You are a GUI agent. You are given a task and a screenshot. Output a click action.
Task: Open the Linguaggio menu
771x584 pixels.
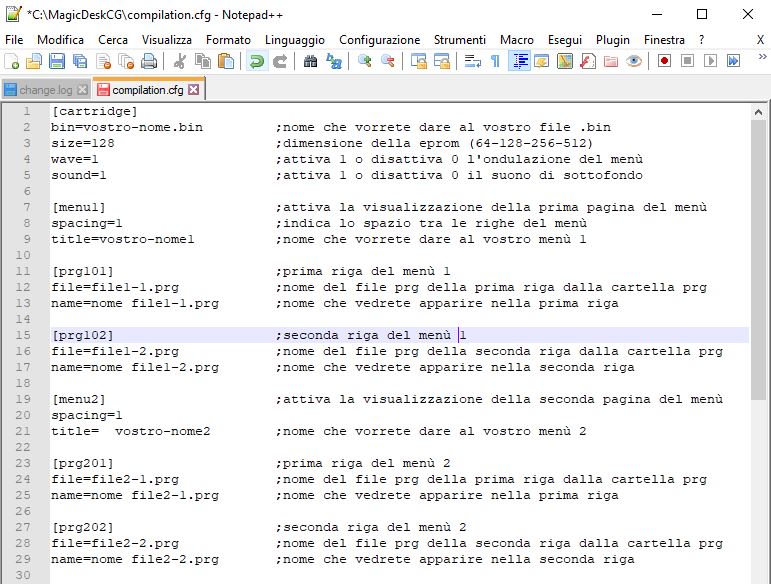(x=295, y=40)
